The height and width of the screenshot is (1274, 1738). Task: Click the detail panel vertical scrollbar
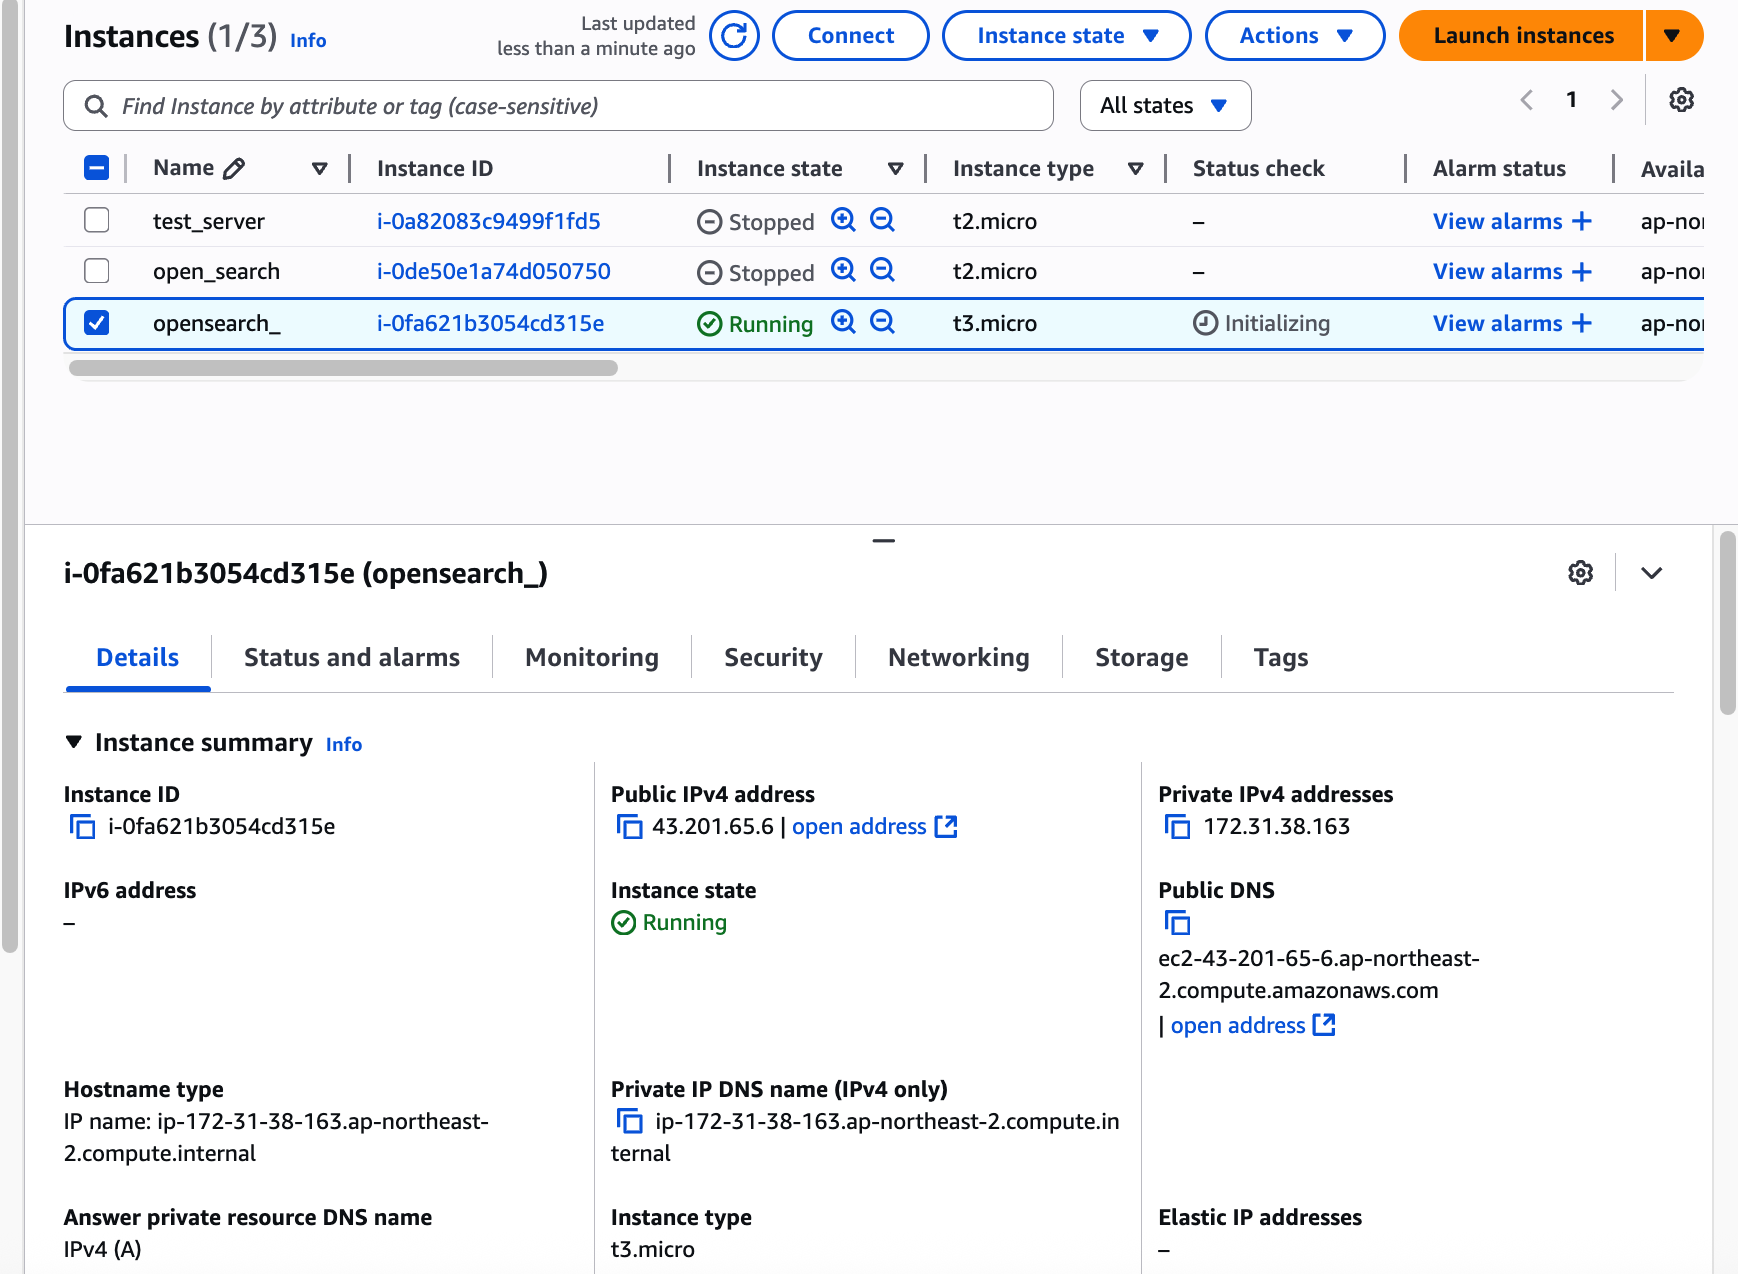click(1728, 623)
